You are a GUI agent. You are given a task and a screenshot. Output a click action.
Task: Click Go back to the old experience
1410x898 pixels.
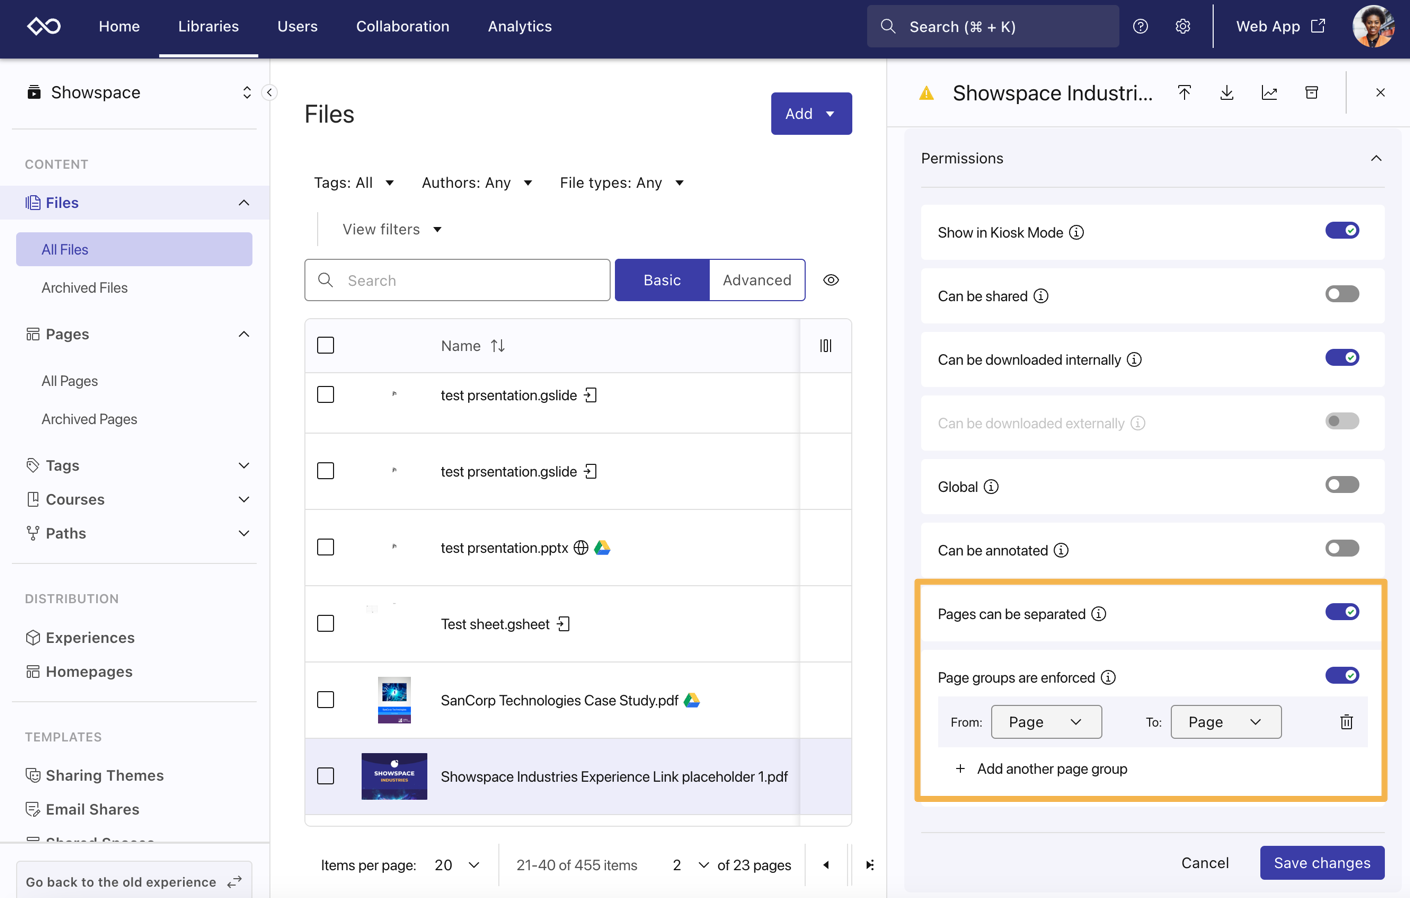tap(134, 882)
